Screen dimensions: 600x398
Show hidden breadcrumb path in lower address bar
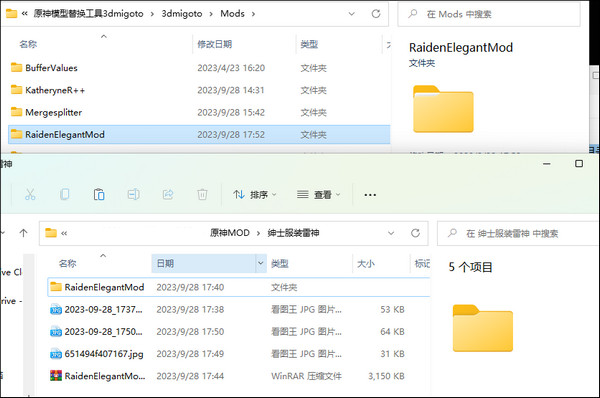64,233
